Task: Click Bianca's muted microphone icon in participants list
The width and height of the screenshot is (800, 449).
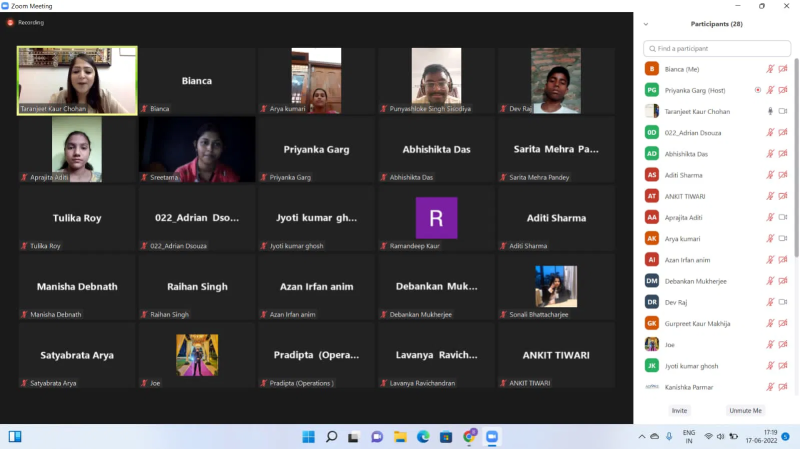Action: click(770, 69)
